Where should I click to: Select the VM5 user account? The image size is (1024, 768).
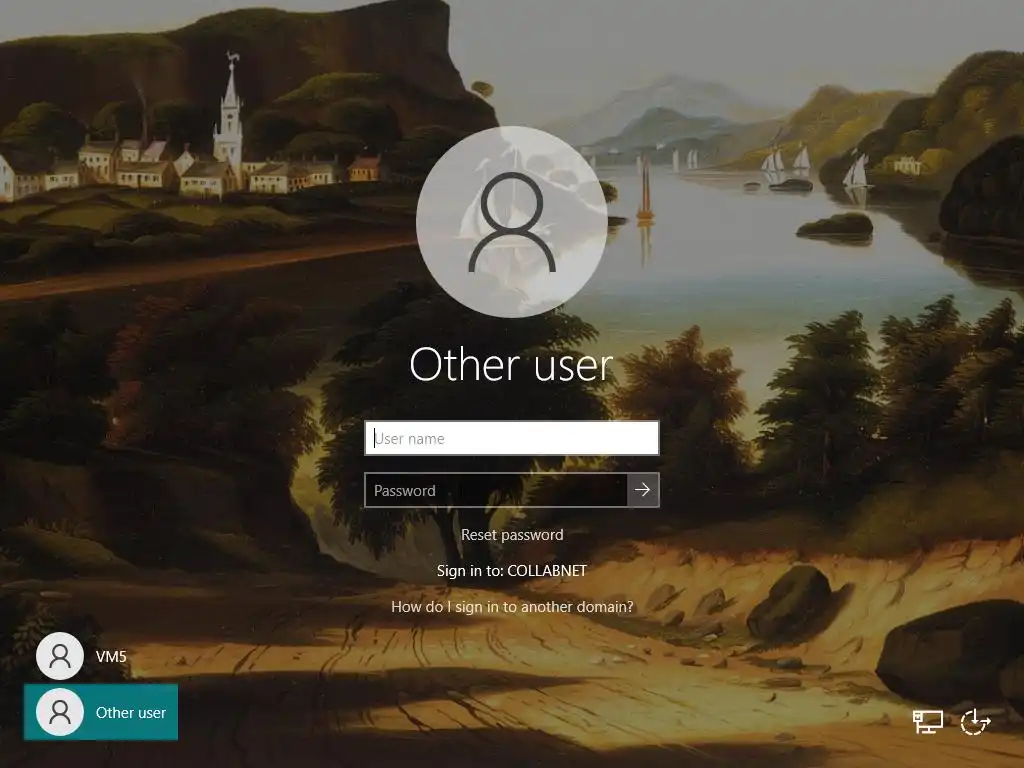[82, 656]
